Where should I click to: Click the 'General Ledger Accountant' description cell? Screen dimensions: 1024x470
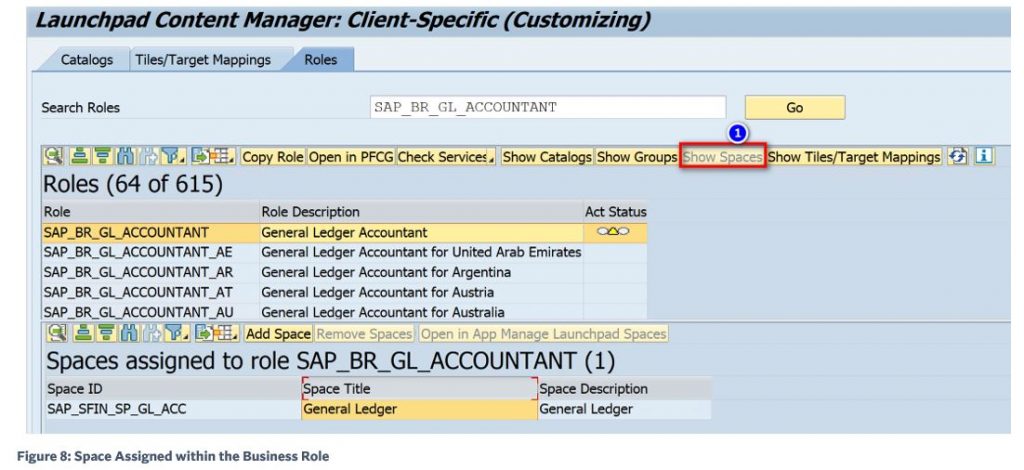click(x=421, y=232)
